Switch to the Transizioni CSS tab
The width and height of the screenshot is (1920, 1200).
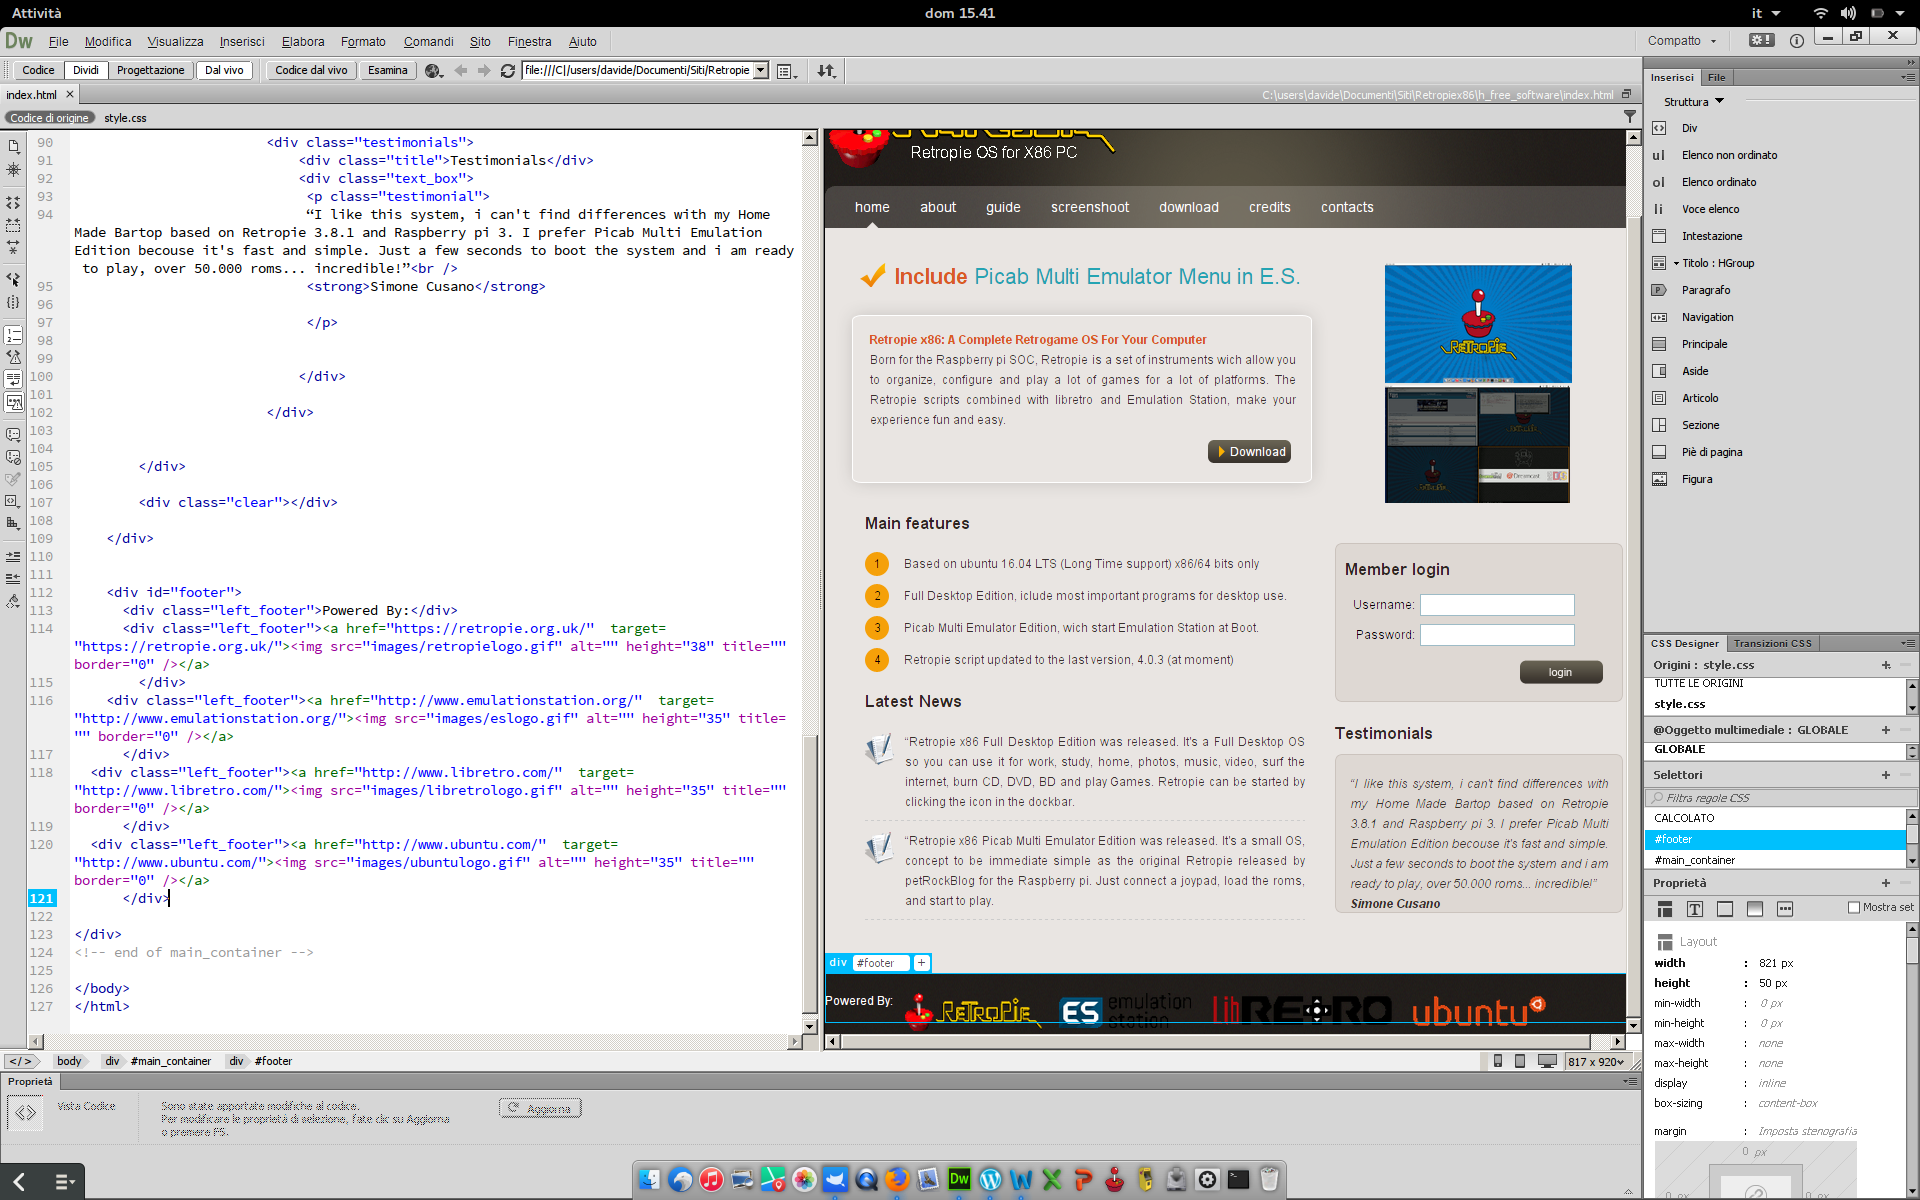(x=1772, y=643)
